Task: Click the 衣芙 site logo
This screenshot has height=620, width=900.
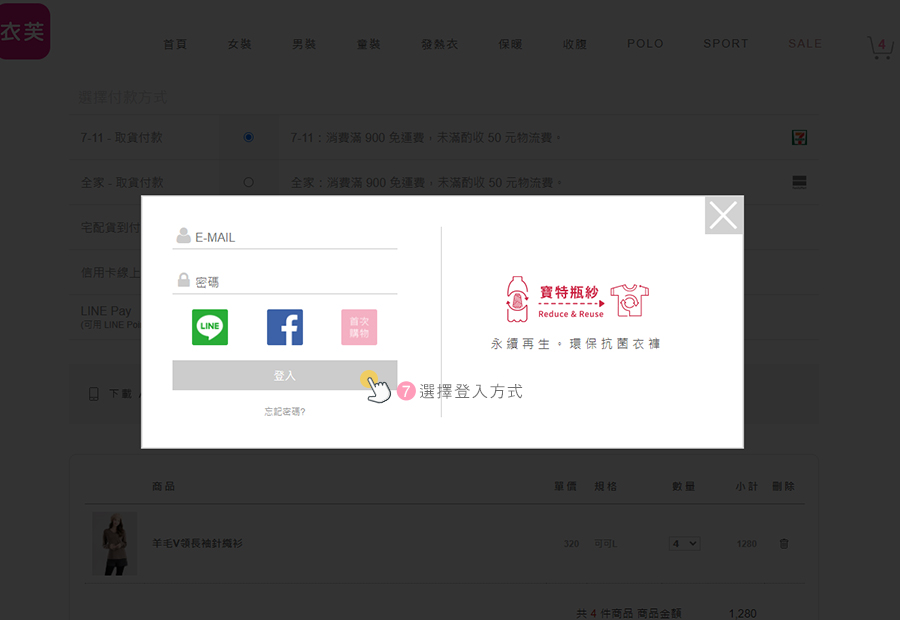Action: pos(24,31)
